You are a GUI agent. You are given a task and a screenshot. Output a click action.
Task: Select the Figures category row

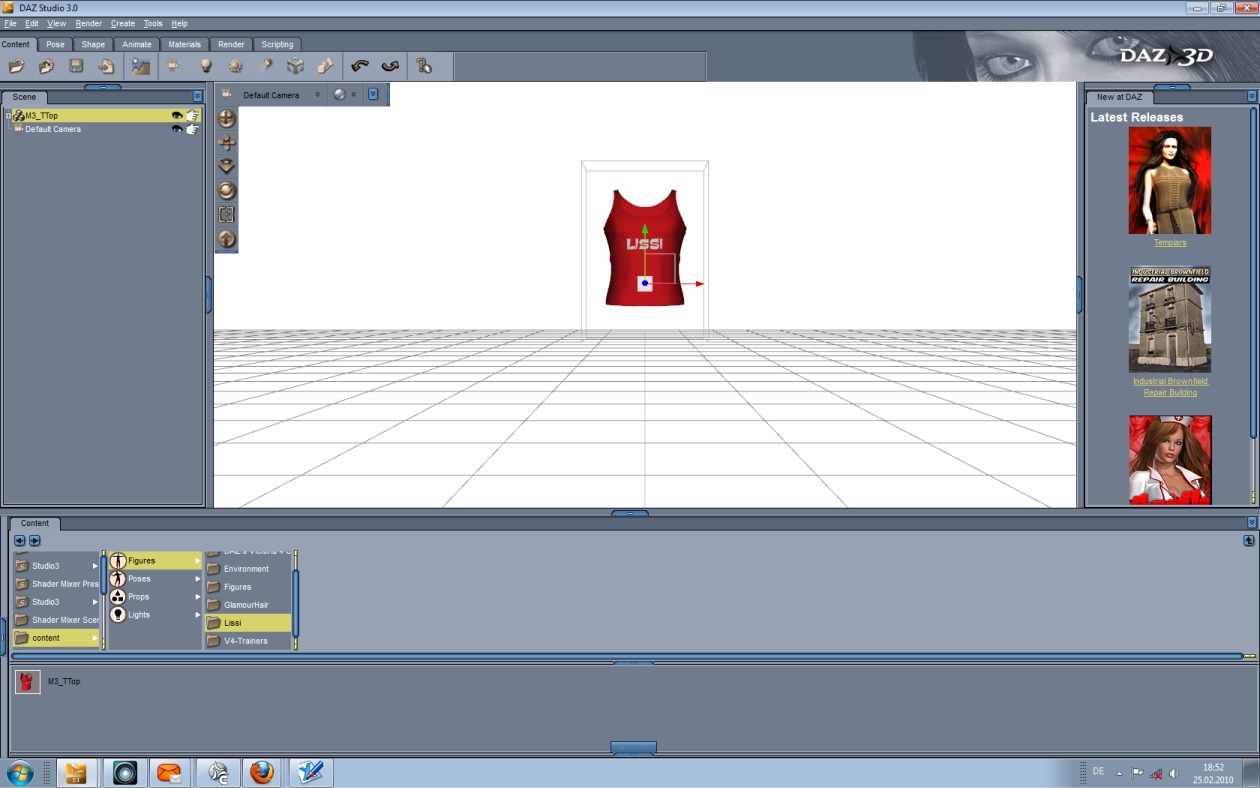[155, 561]
